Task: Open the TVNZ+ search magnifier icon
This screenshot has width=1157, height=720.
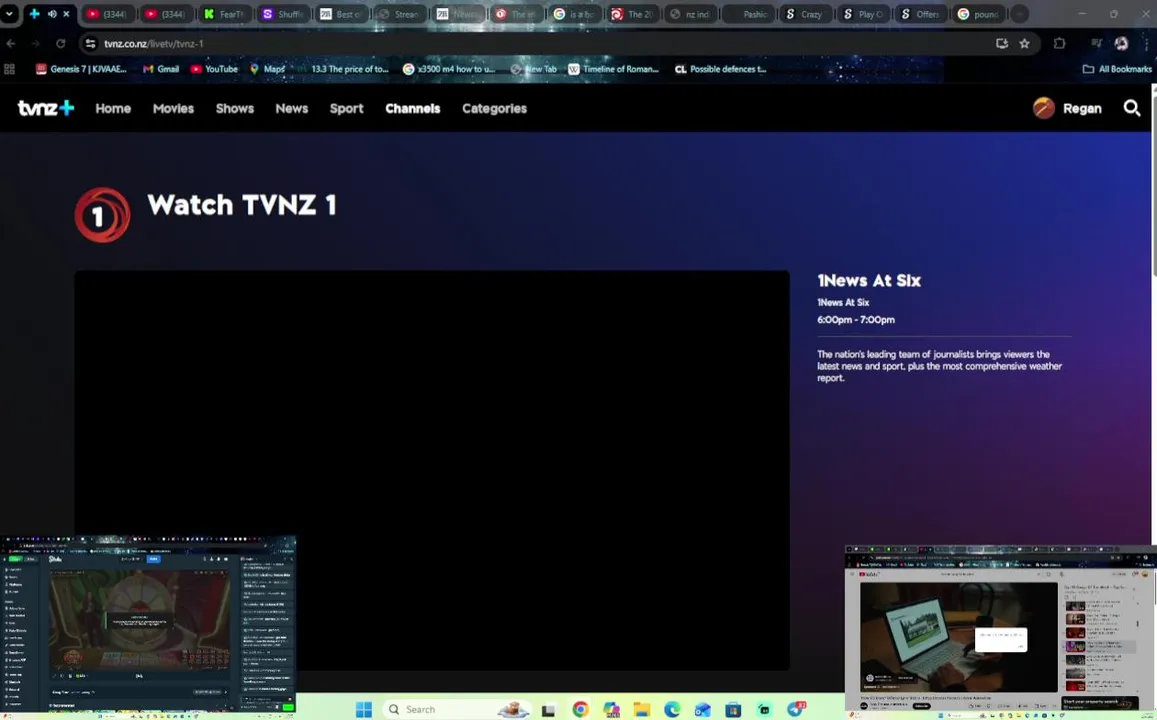Action: point(1132,108)
